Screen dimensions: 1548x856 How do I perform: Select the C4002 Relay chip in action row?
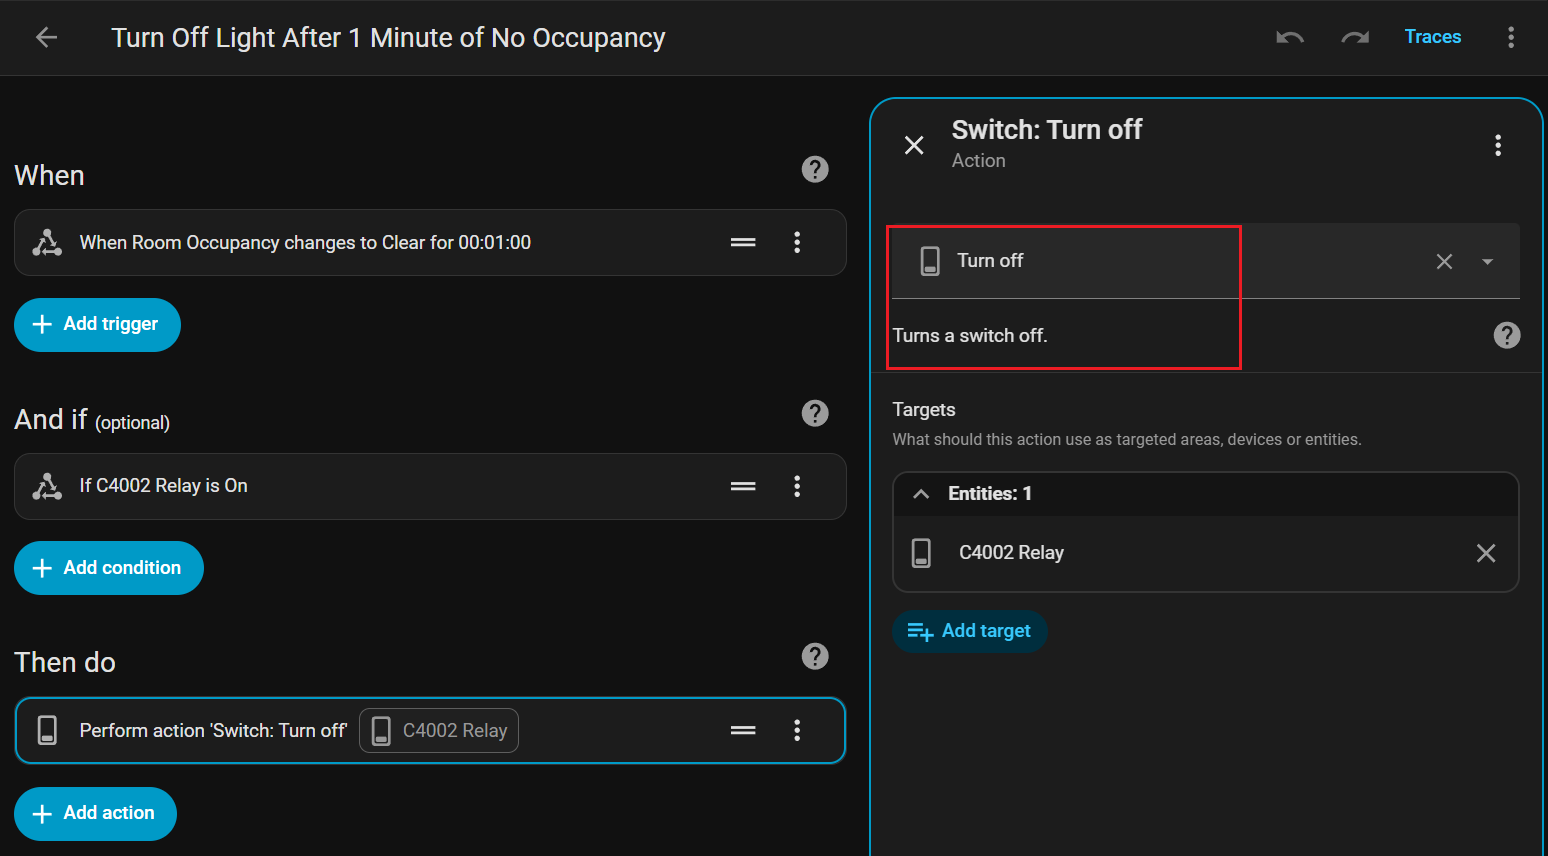pos(439,731)
